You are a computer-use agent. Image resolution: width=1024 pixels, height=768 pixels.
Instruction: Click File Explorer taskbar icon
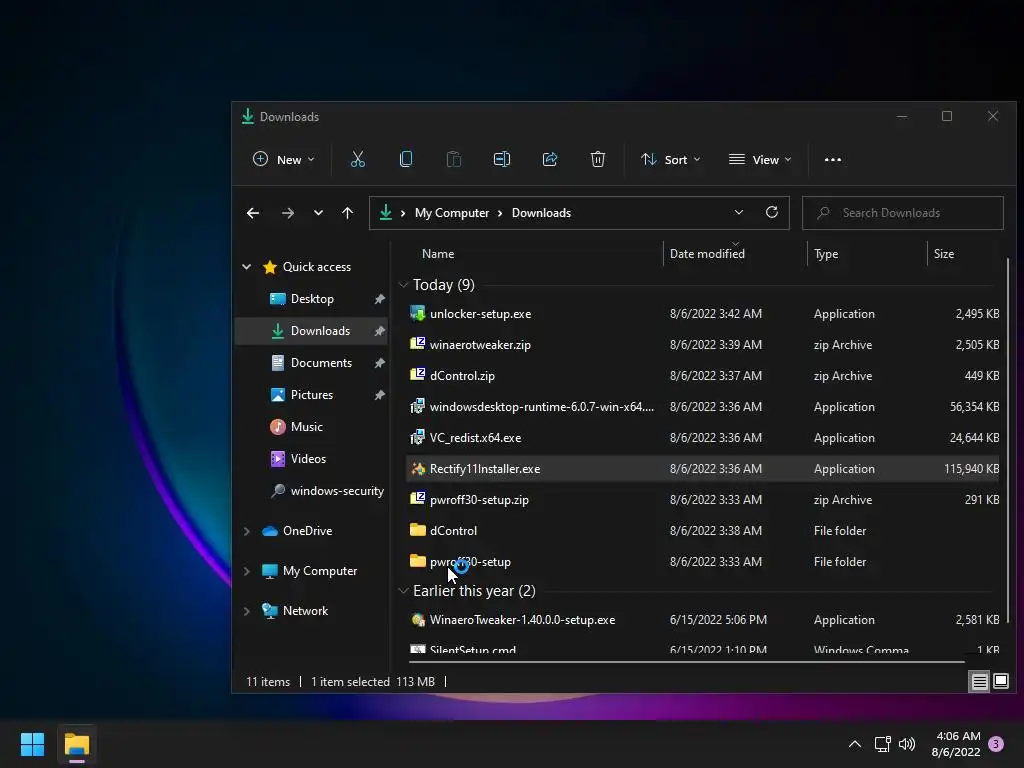(x=76, y=744)
